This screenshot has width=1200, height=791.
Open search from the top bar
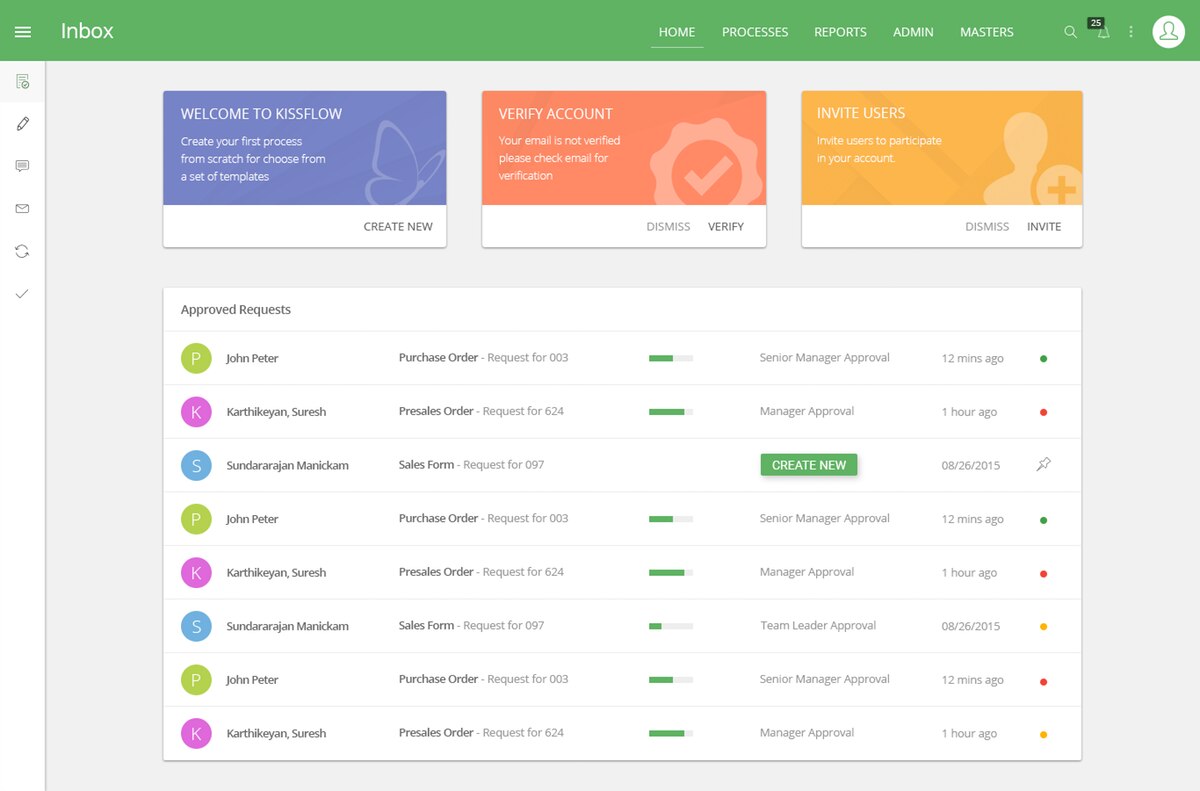1070,32
